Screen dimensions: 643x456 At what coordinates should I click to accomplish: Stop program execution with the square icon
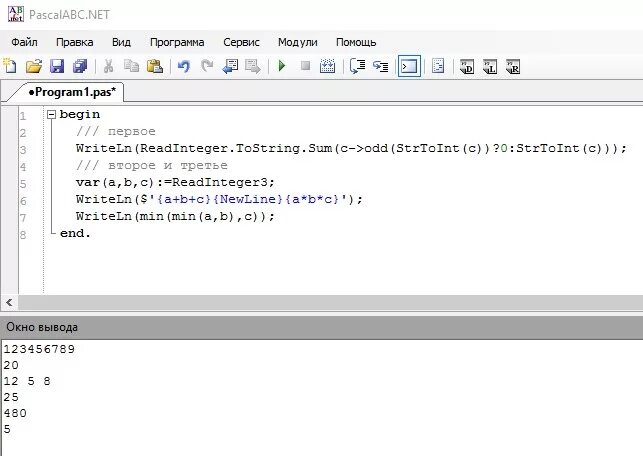pyautogui.click(x=305, y=66)
